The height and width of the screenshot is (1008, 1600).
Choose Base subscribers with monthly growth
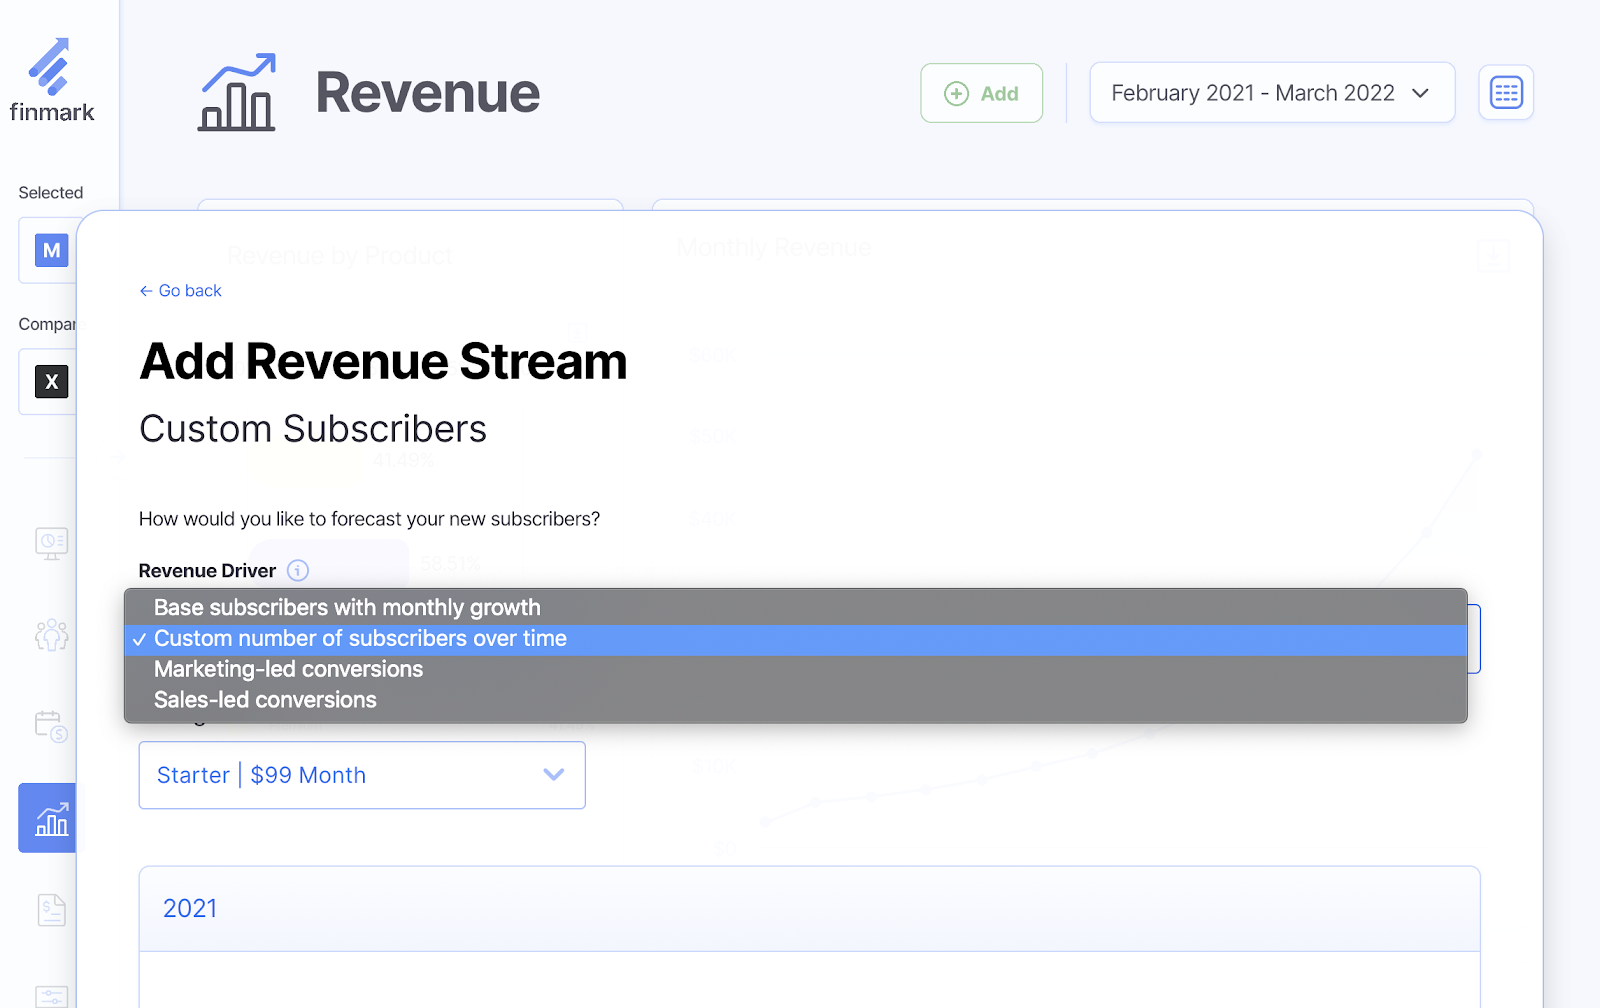tap(347, 608)
